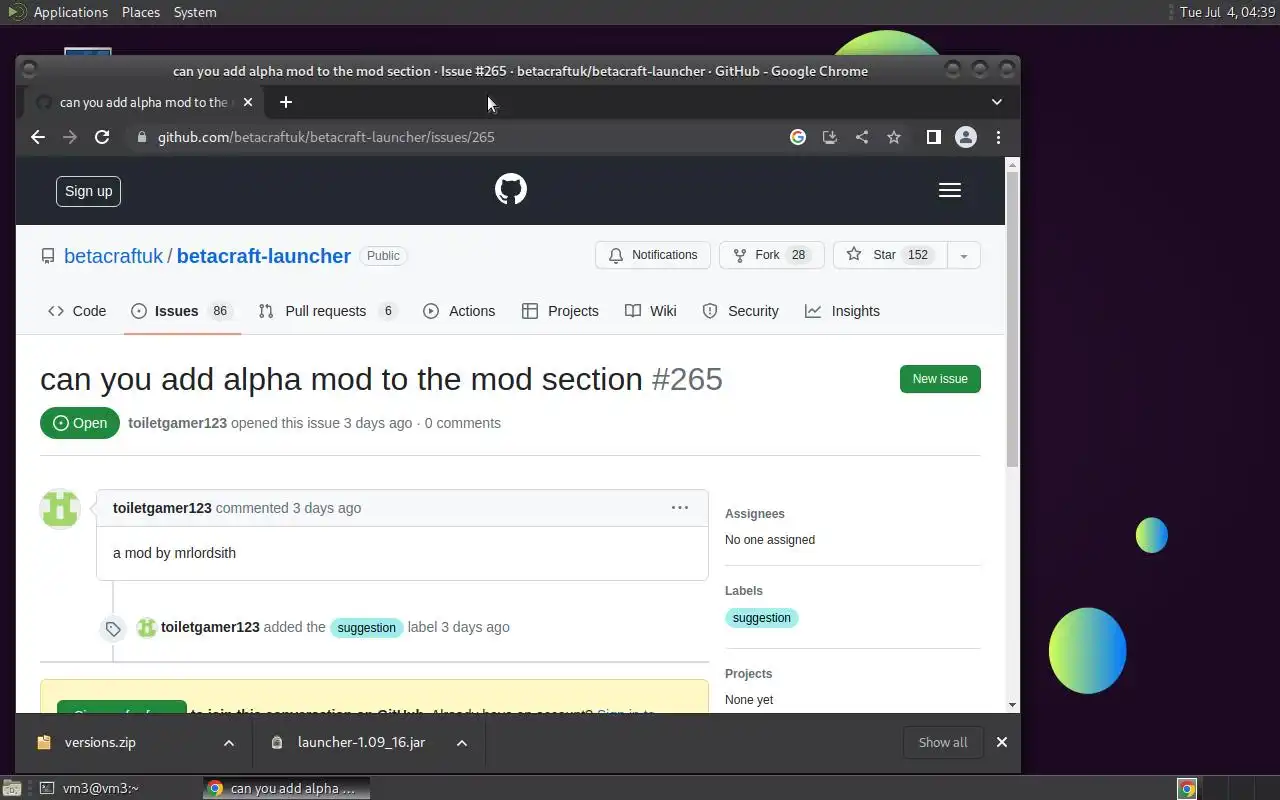The height and width of the screenshot is (800, 1280).
Task: Click Show all downloads
Action: point(943,742)
